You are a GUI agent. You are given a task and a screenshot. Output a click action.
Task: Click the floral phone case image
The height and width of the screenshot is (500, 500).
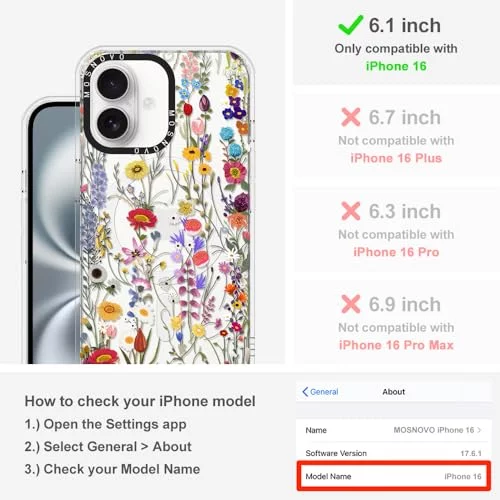coord(166,205)
